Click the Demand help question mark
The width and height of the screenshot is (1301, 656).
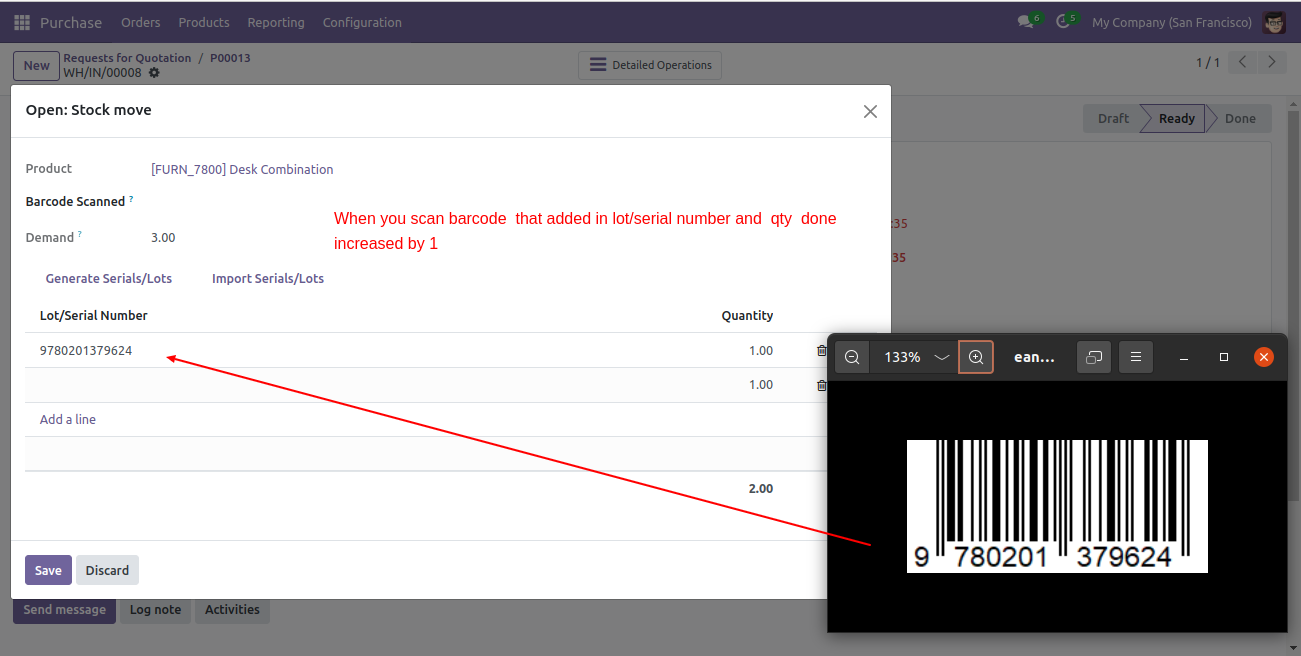80,235
